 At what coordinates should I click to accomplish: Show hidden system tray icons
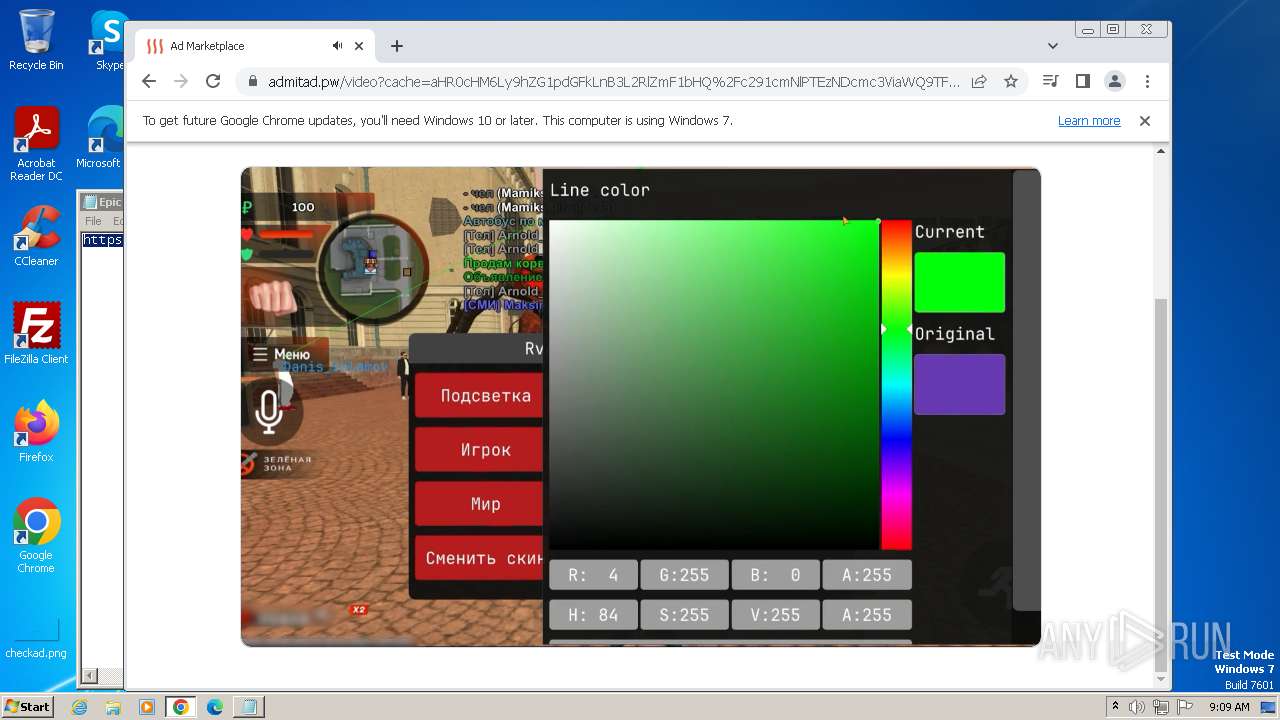1115,707
